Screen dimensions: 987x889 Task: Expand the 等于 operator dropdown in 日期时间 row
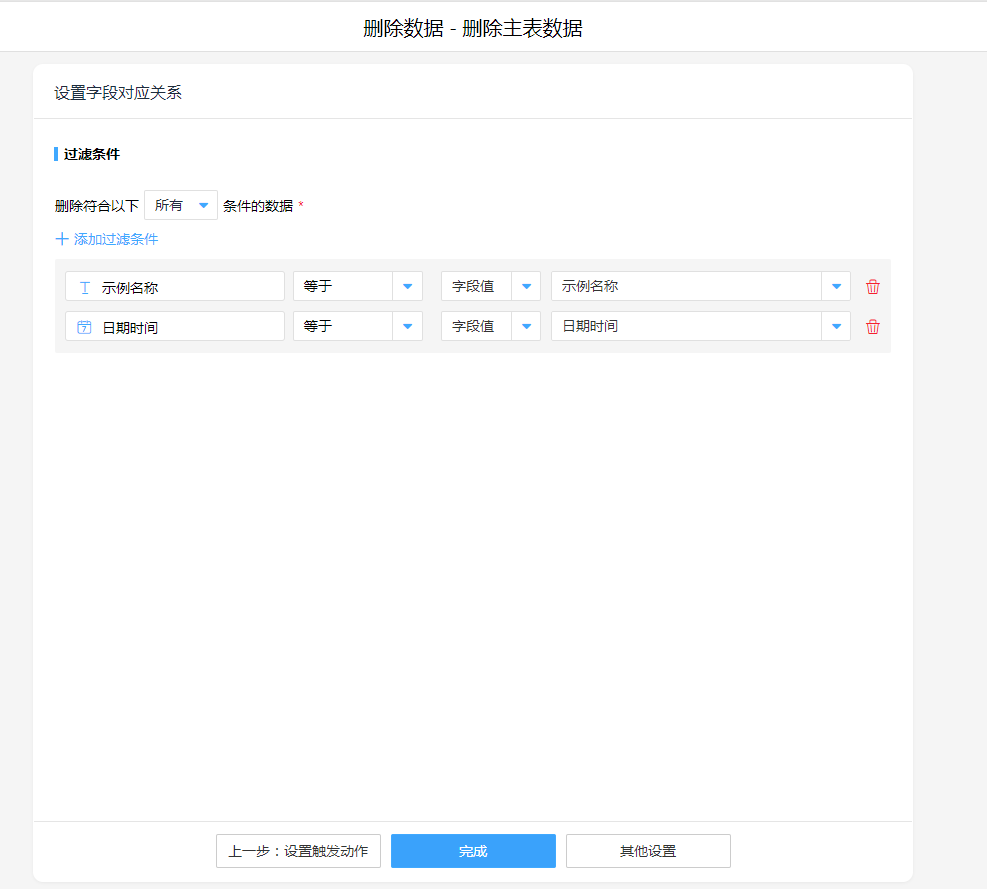(x=407, y=326)
